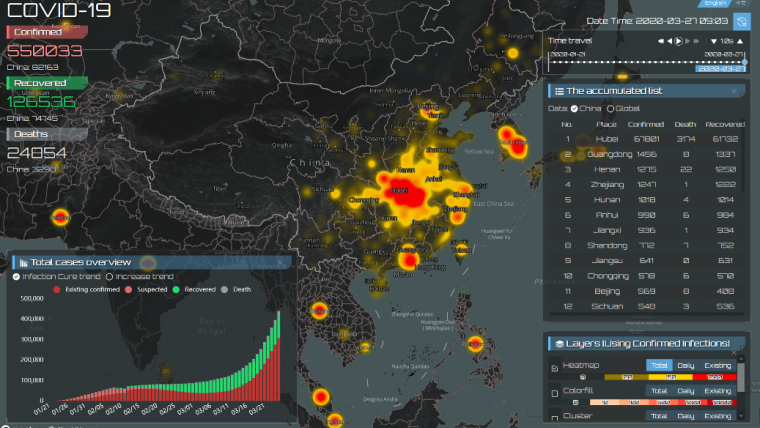Click the Layers panel scroll down arrow
The image size is (760, 428).
741,416
